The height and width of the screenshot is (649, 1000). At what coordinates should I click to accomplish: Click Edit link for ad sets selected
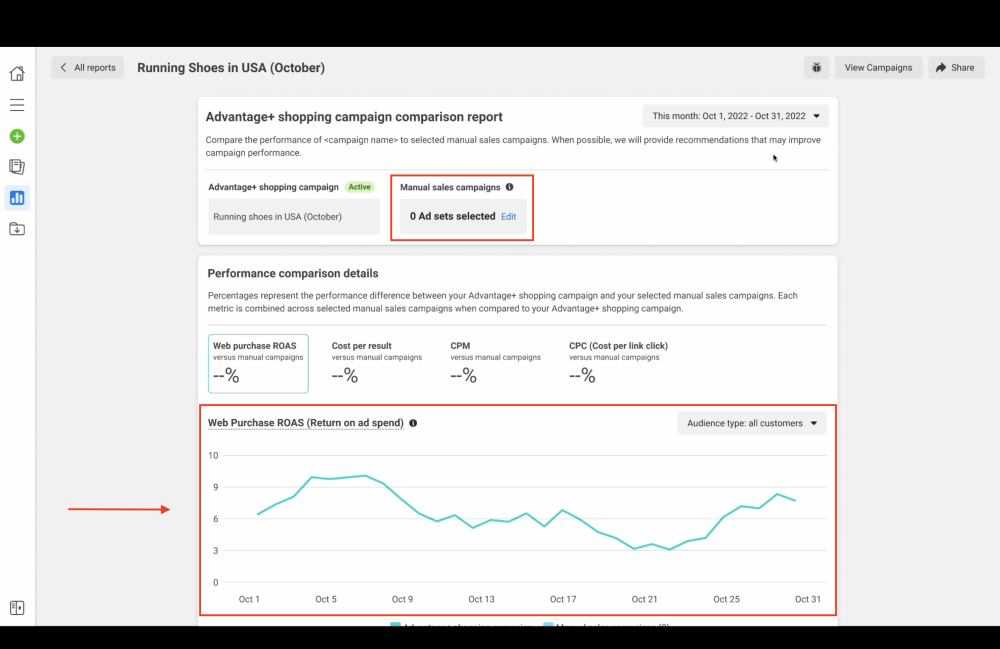(x=508, y=216)
